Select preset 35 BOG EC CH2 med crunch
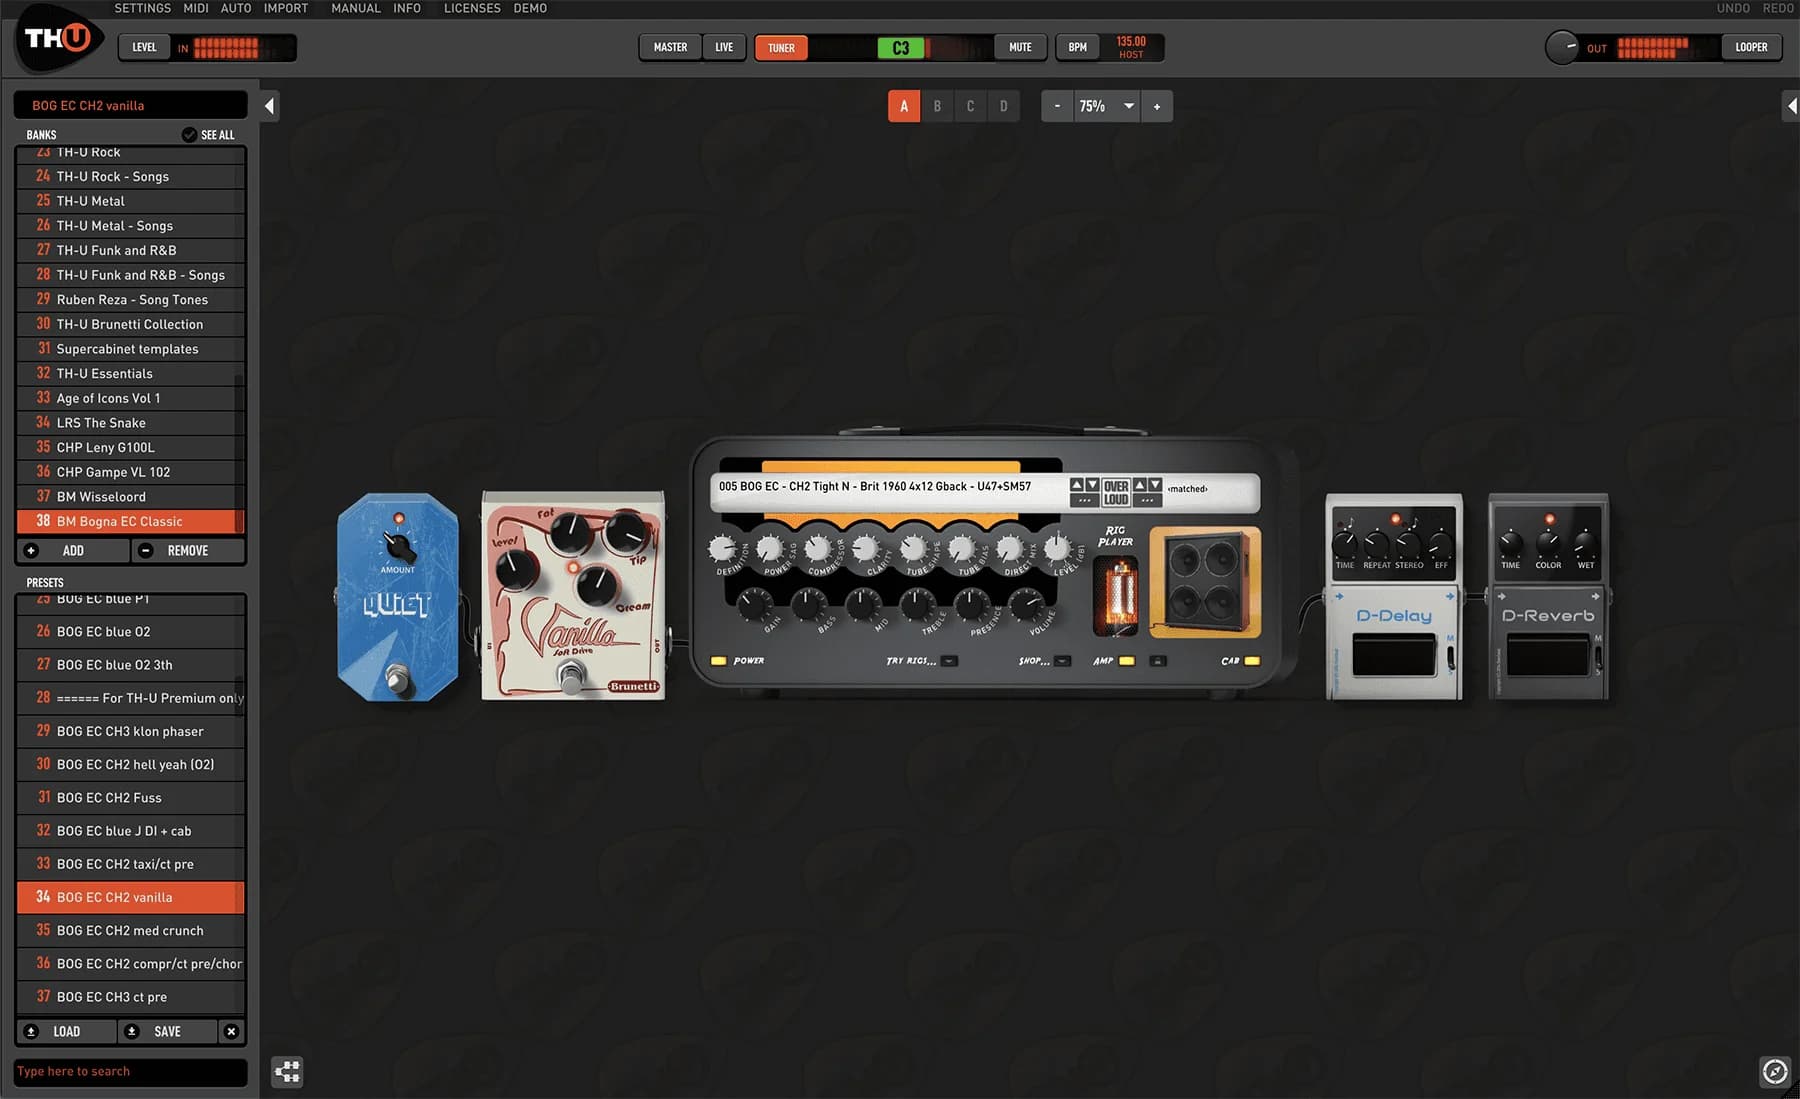The width and height of the screenshot is (1800, 1099). pyautogui.click(x=130, y=930)
